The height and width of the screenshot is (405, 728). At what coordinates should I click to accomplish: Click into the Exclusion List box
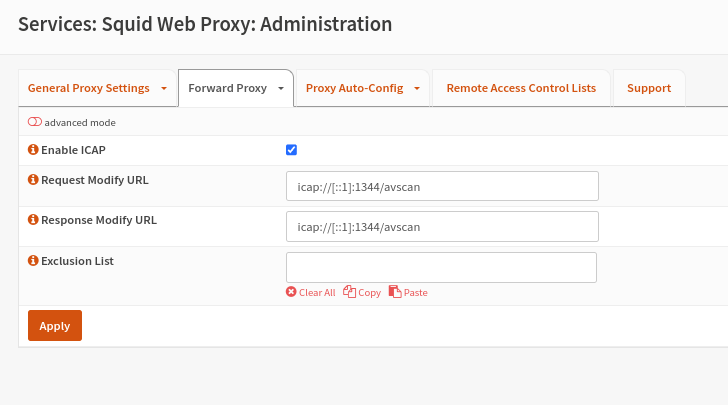(441, 267)
